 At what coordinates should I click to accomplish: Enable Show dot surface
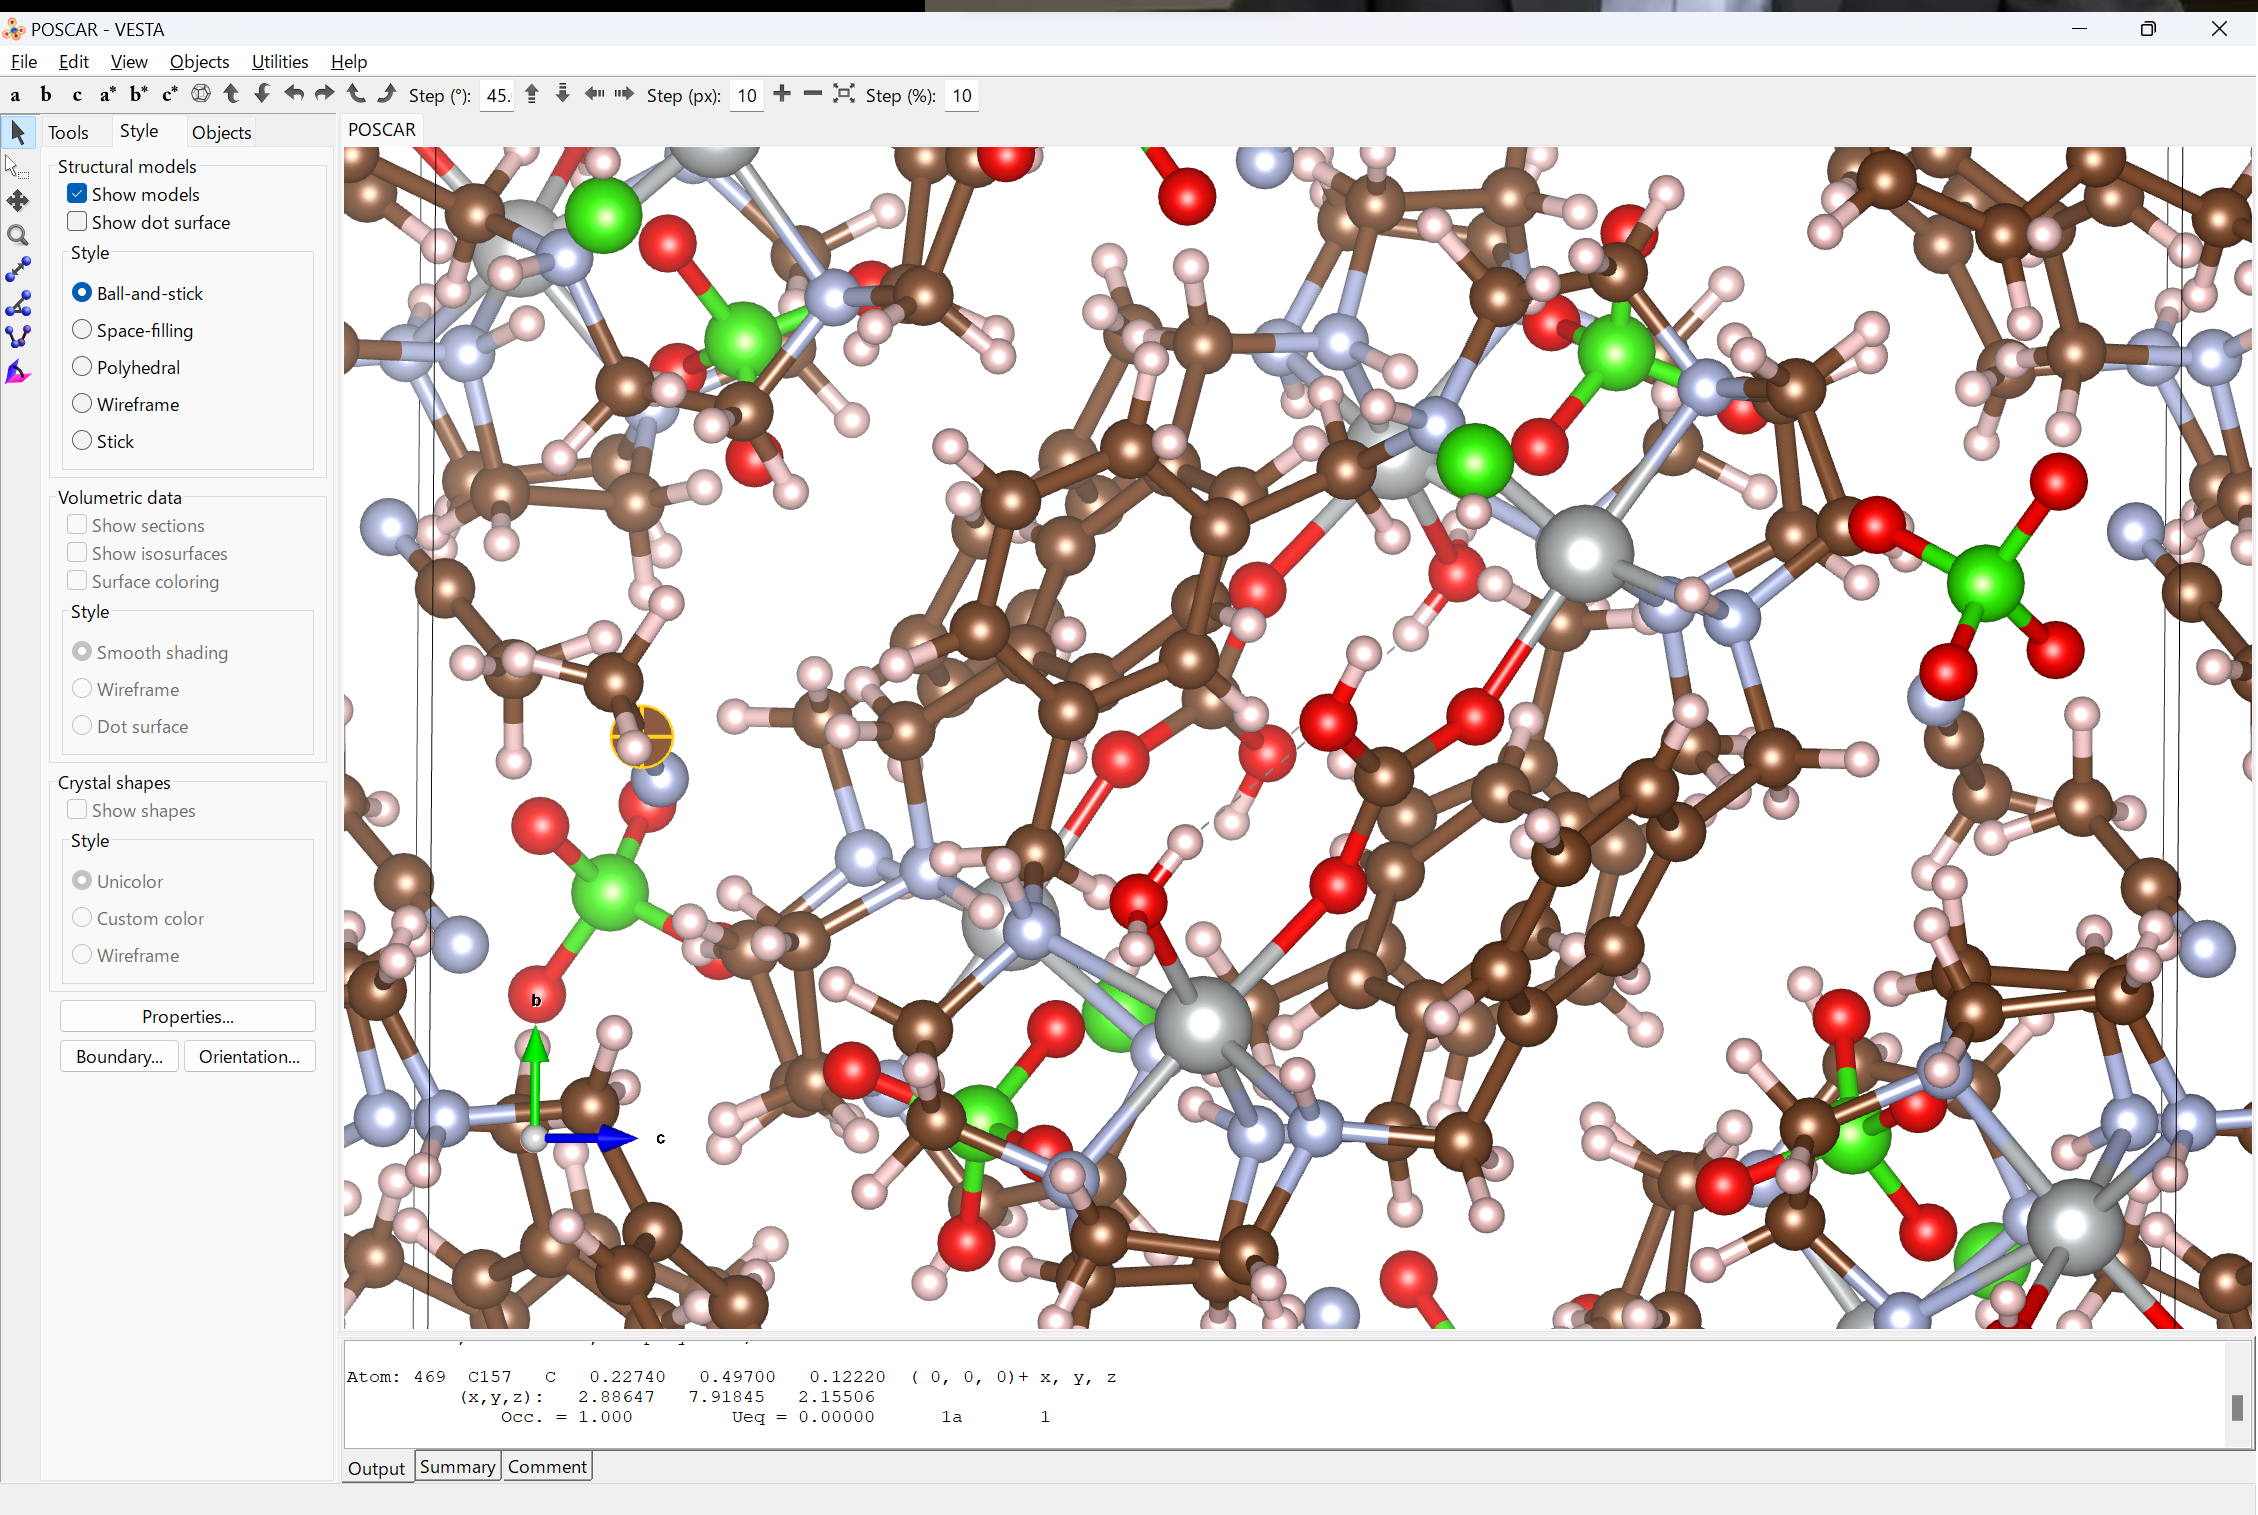77,222
